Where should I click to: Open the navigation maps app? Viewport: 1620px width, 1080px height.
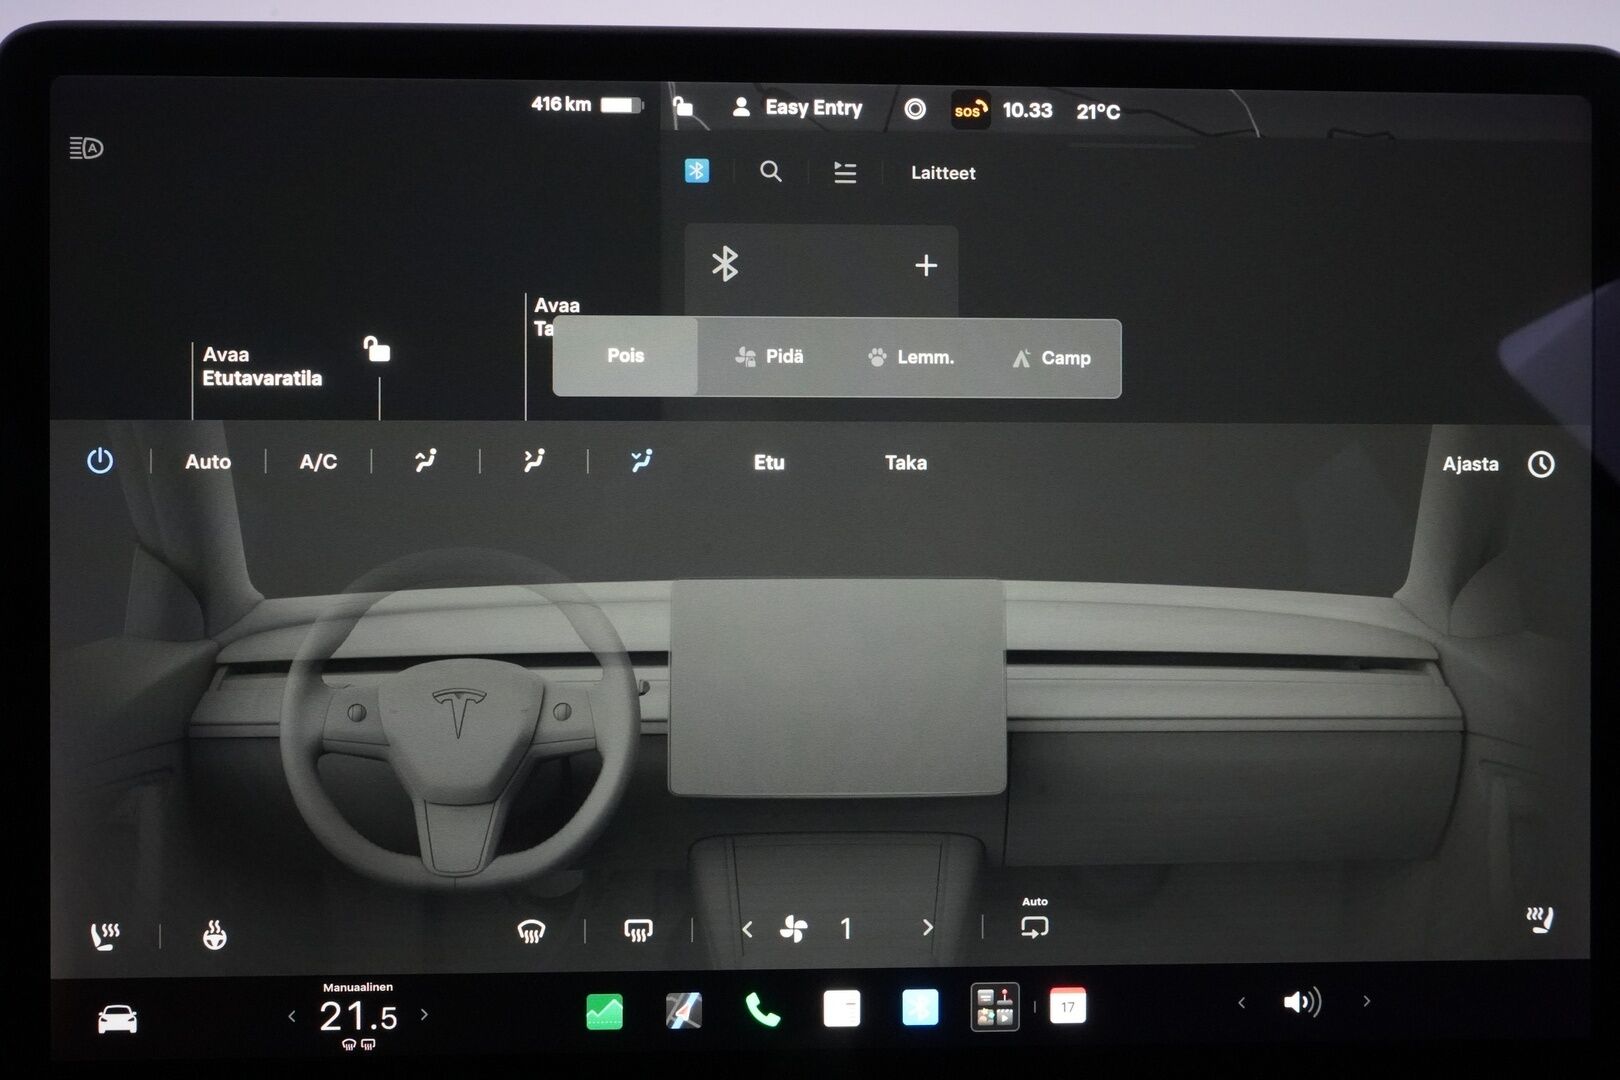[x=684, y=1011]
